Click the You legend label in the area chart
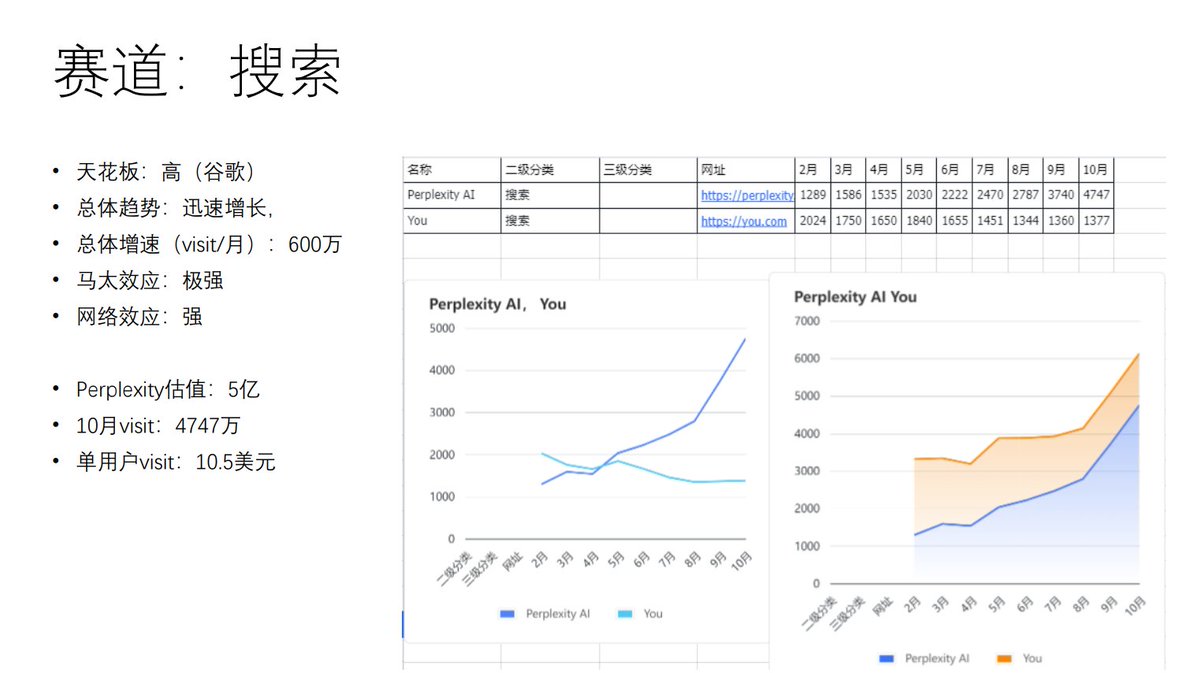Viewport: 1200px width, 673px height. click(x=1033, y=658)
